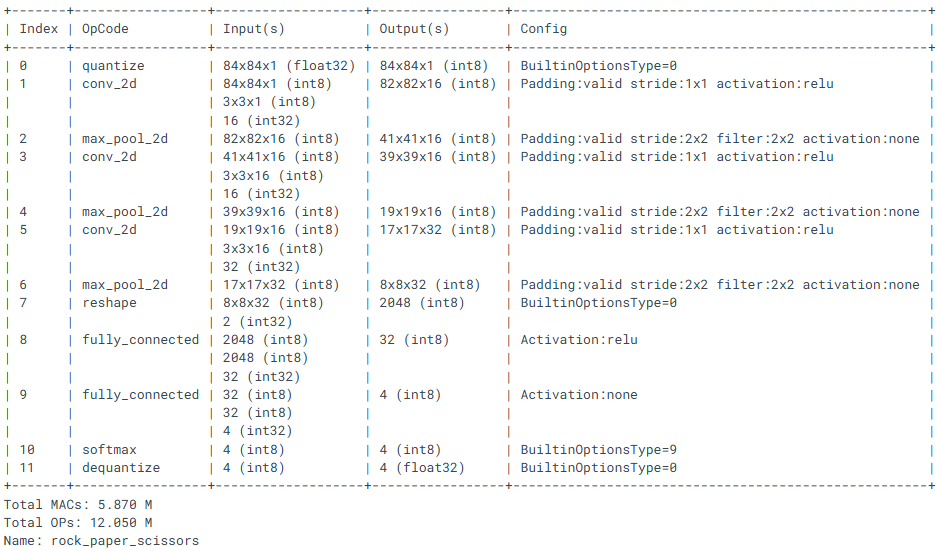Click the OpCode column header
The height and width of the screenshot is (551, 941).
pyautogui.click(x=105, y=29)
